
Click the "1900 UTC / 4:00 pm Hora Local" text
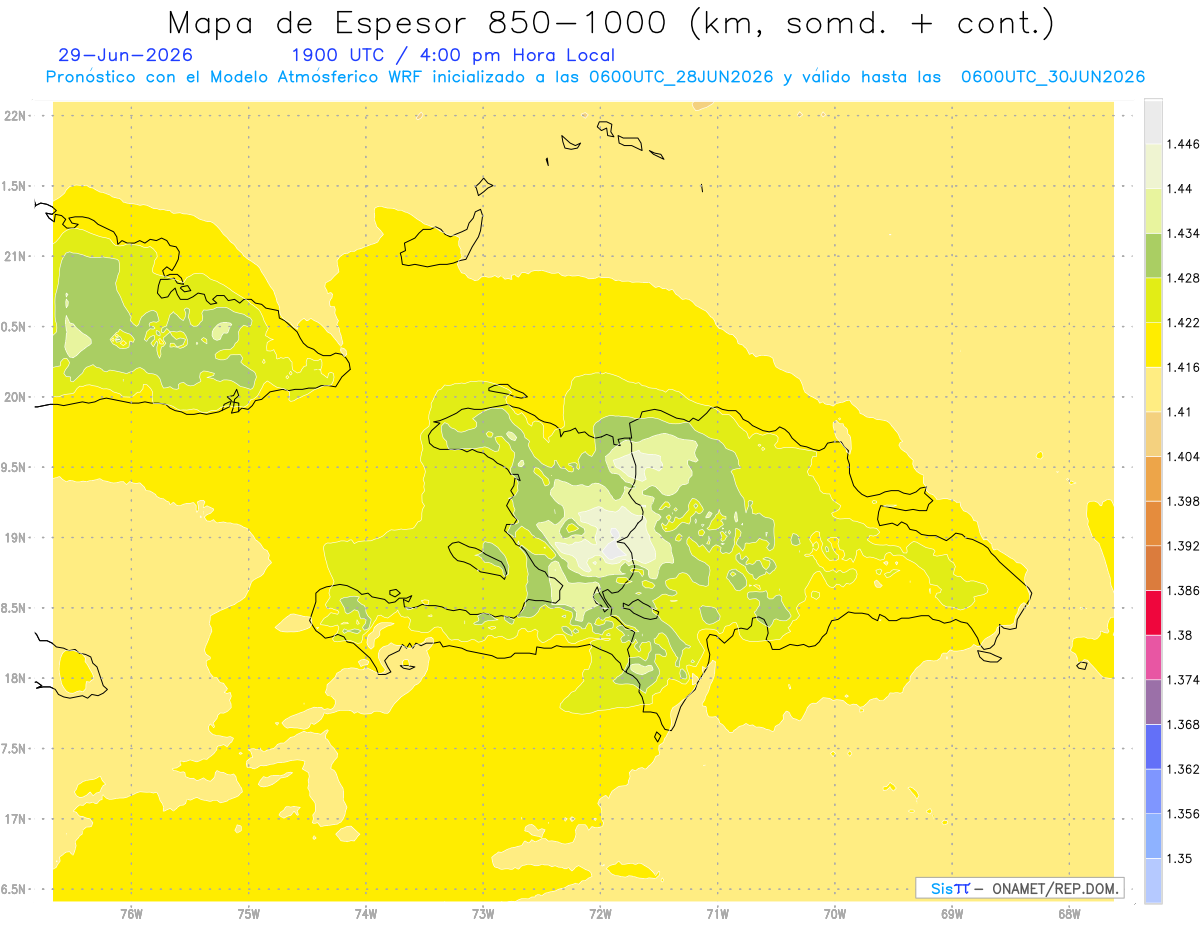pos(453,56)
